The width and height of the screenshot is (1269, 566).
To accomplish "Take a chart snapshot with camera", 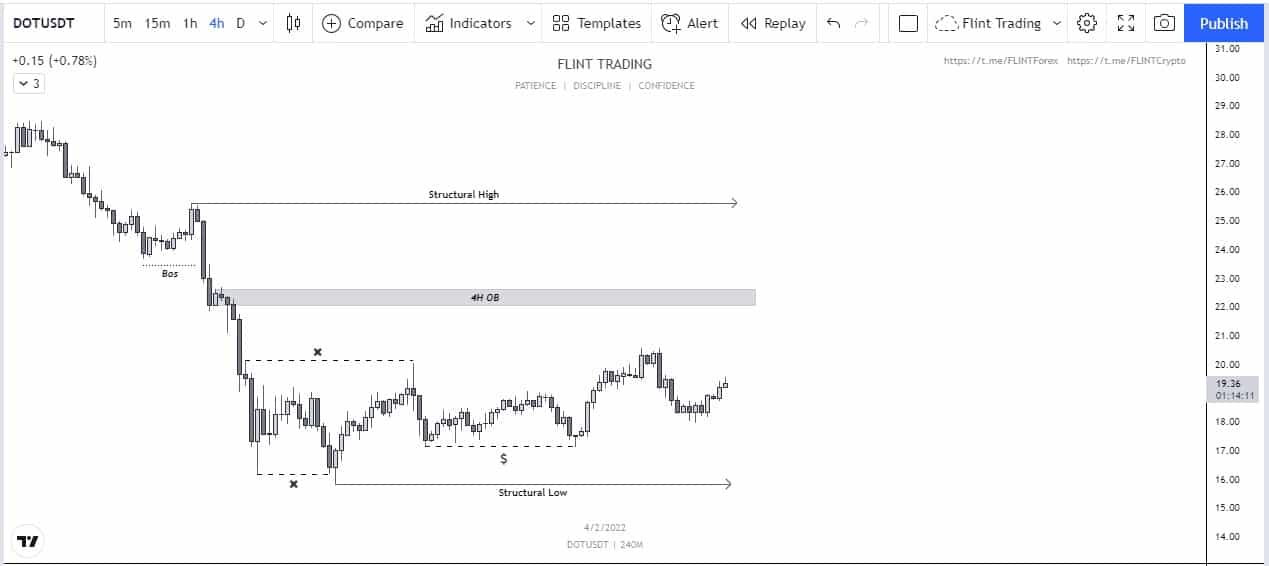I will coord(1163,23).
